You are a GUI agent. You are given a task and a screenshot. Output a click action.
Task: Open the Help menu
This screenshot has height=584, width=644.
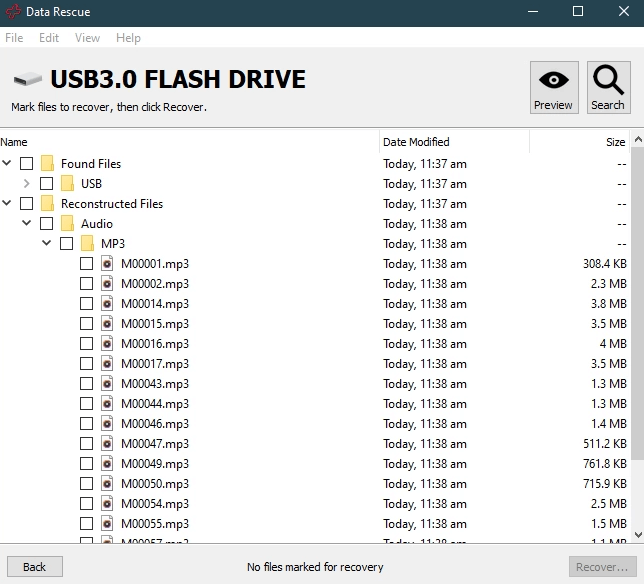click(x=128, y=38)
